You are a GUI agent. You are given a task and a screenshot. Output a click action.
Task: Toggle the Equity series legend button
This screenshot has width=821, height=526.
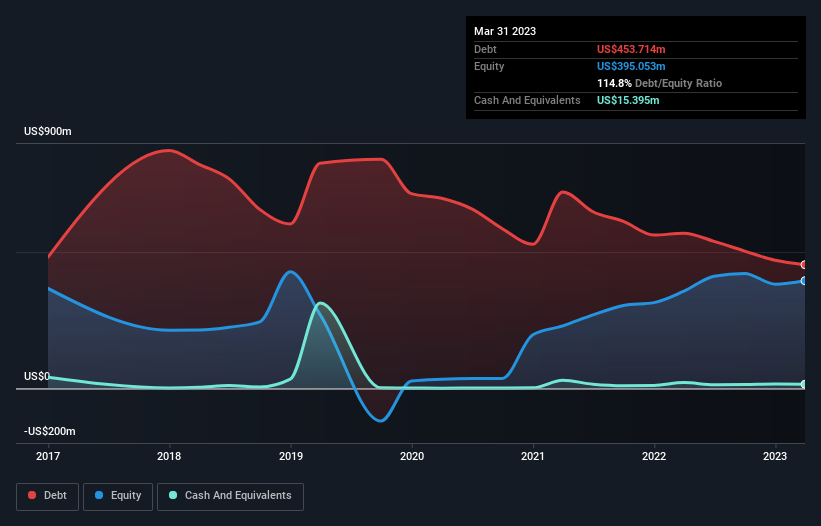(x=118, y=496)
